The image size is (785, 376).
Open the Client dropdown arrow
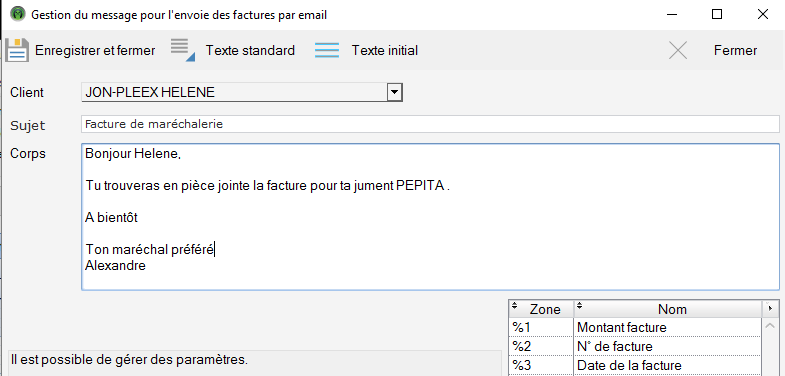click(x=395, y=93)
